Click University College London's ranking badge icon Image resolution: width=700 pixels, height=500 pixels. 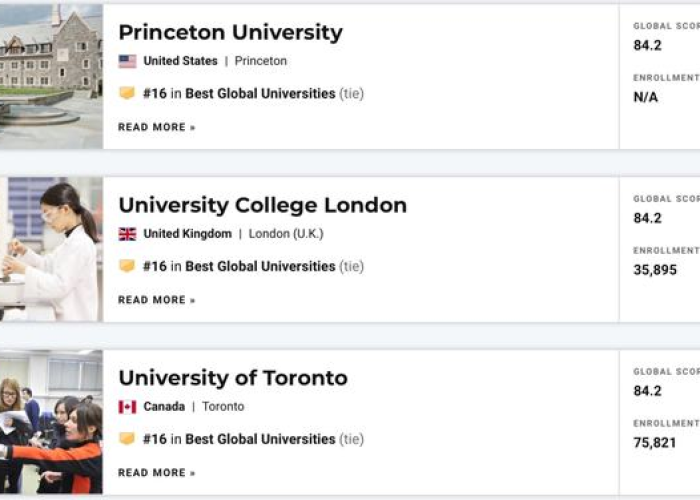pyautogui.click(x=127, y=266)
